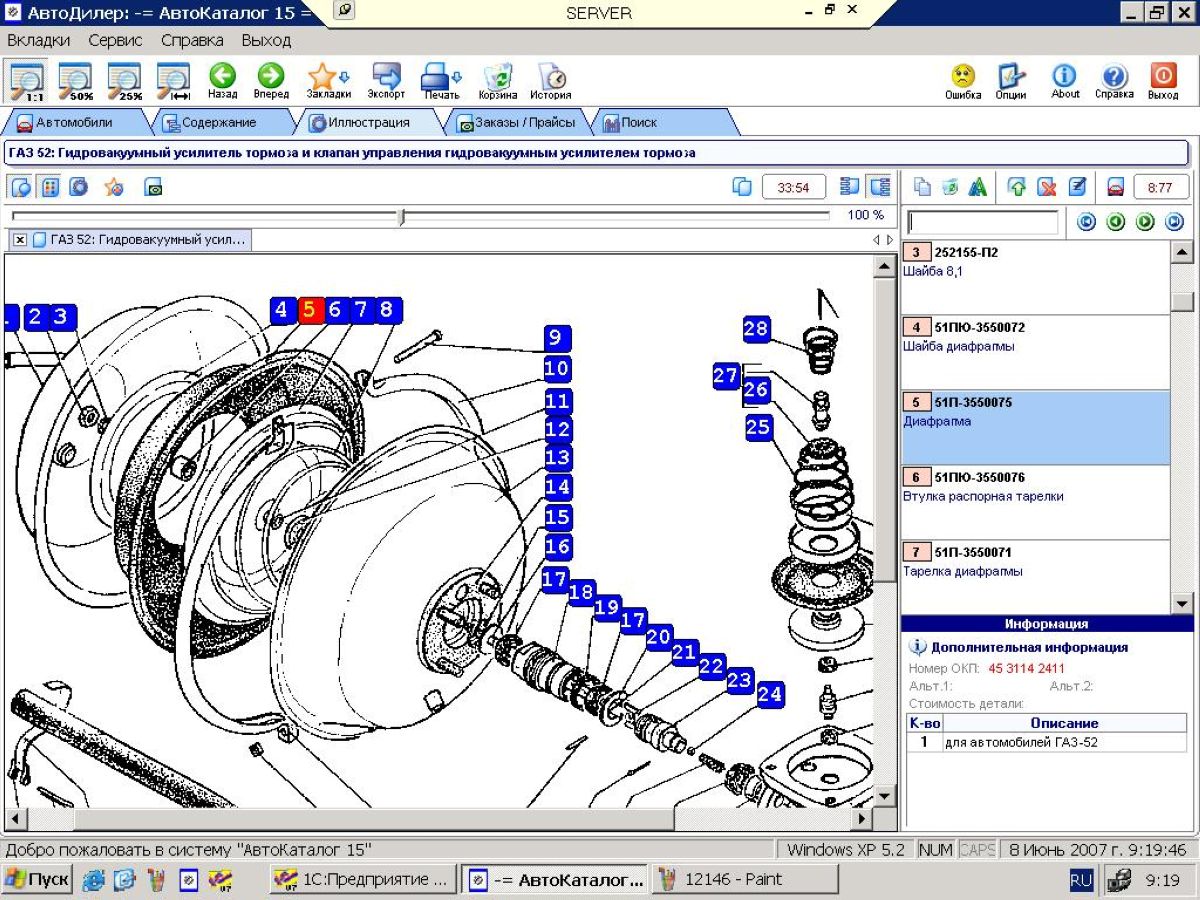This screenshot has width=1200, height=900.
Task: Adjust the illustration zoom slider handle
Action: point(402,216)
